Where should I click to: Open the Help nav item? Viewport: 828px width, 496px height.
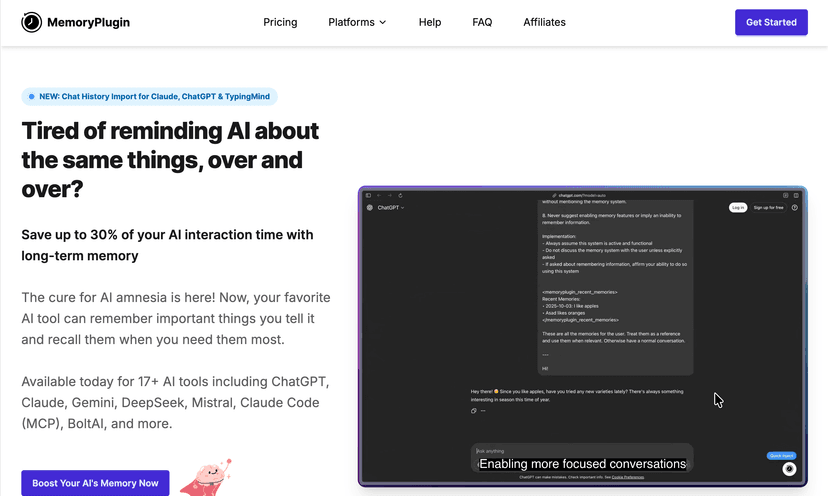[x=430, y=22]
